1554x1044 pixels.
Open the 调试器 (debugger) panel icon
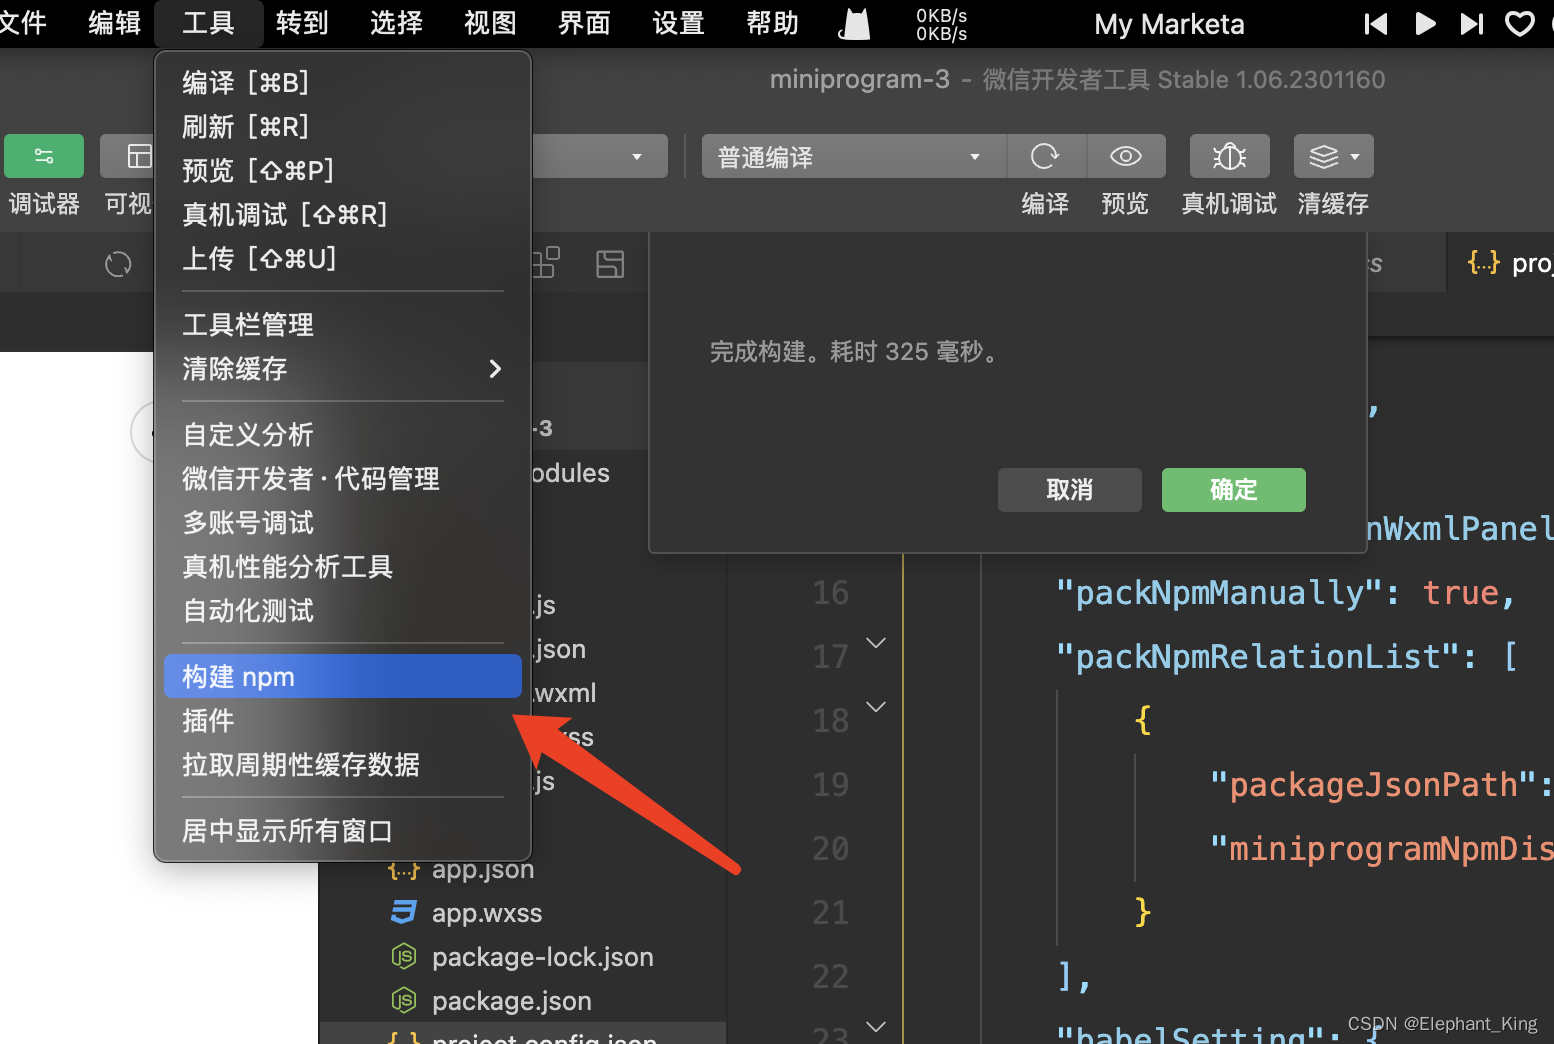coord(43,156)
